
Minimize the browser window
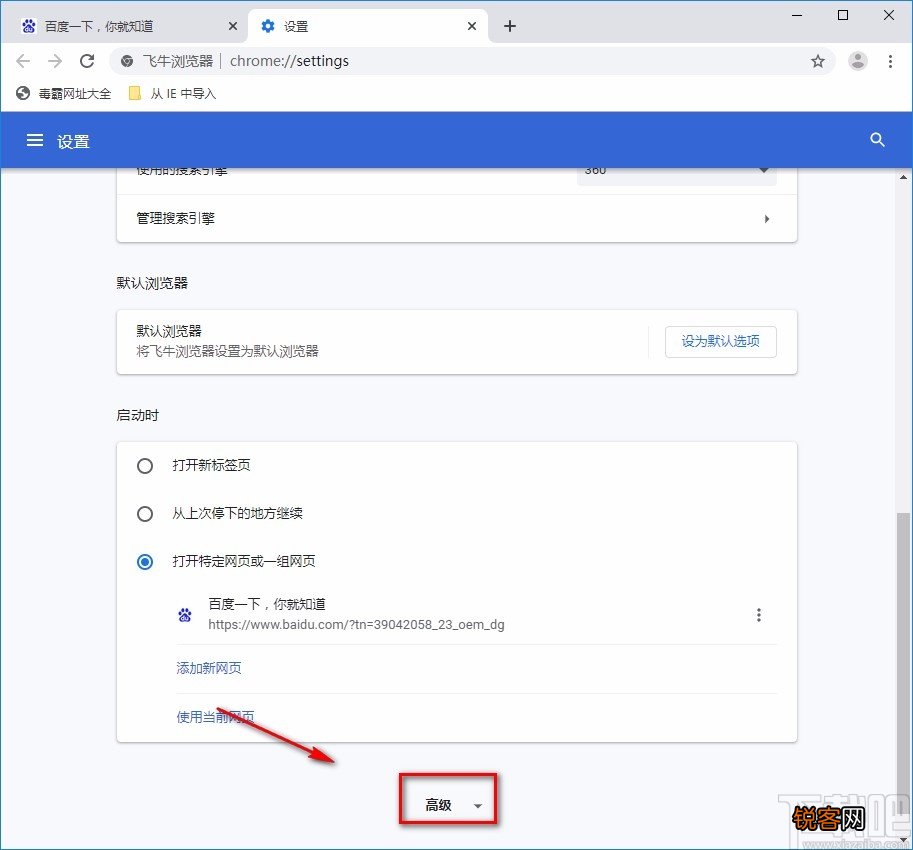(x=797, y=15)
